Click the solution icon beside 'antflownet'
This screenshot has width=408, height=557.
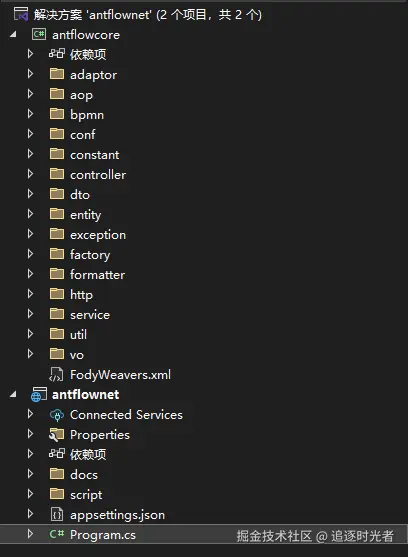point(21,14)
